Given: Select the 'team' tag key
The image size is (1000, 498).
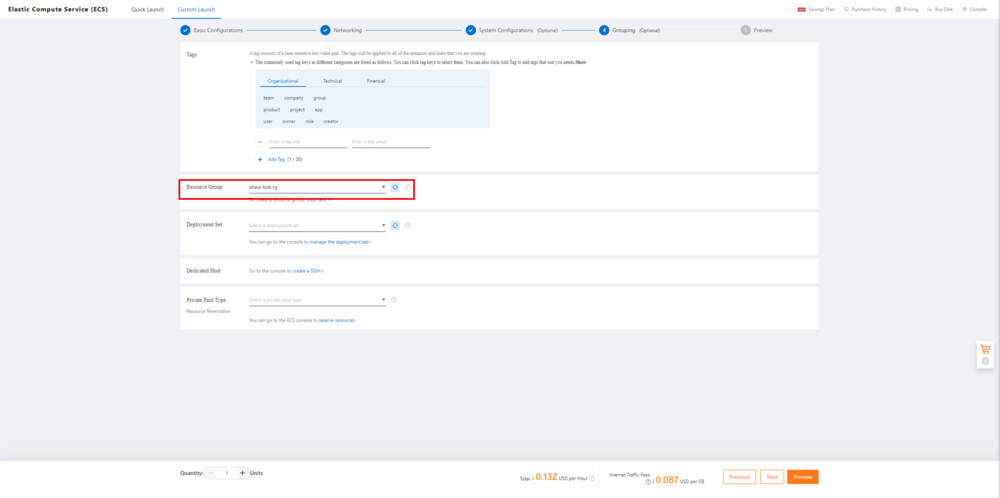Looking at the screenshot, I should point(268,98).
